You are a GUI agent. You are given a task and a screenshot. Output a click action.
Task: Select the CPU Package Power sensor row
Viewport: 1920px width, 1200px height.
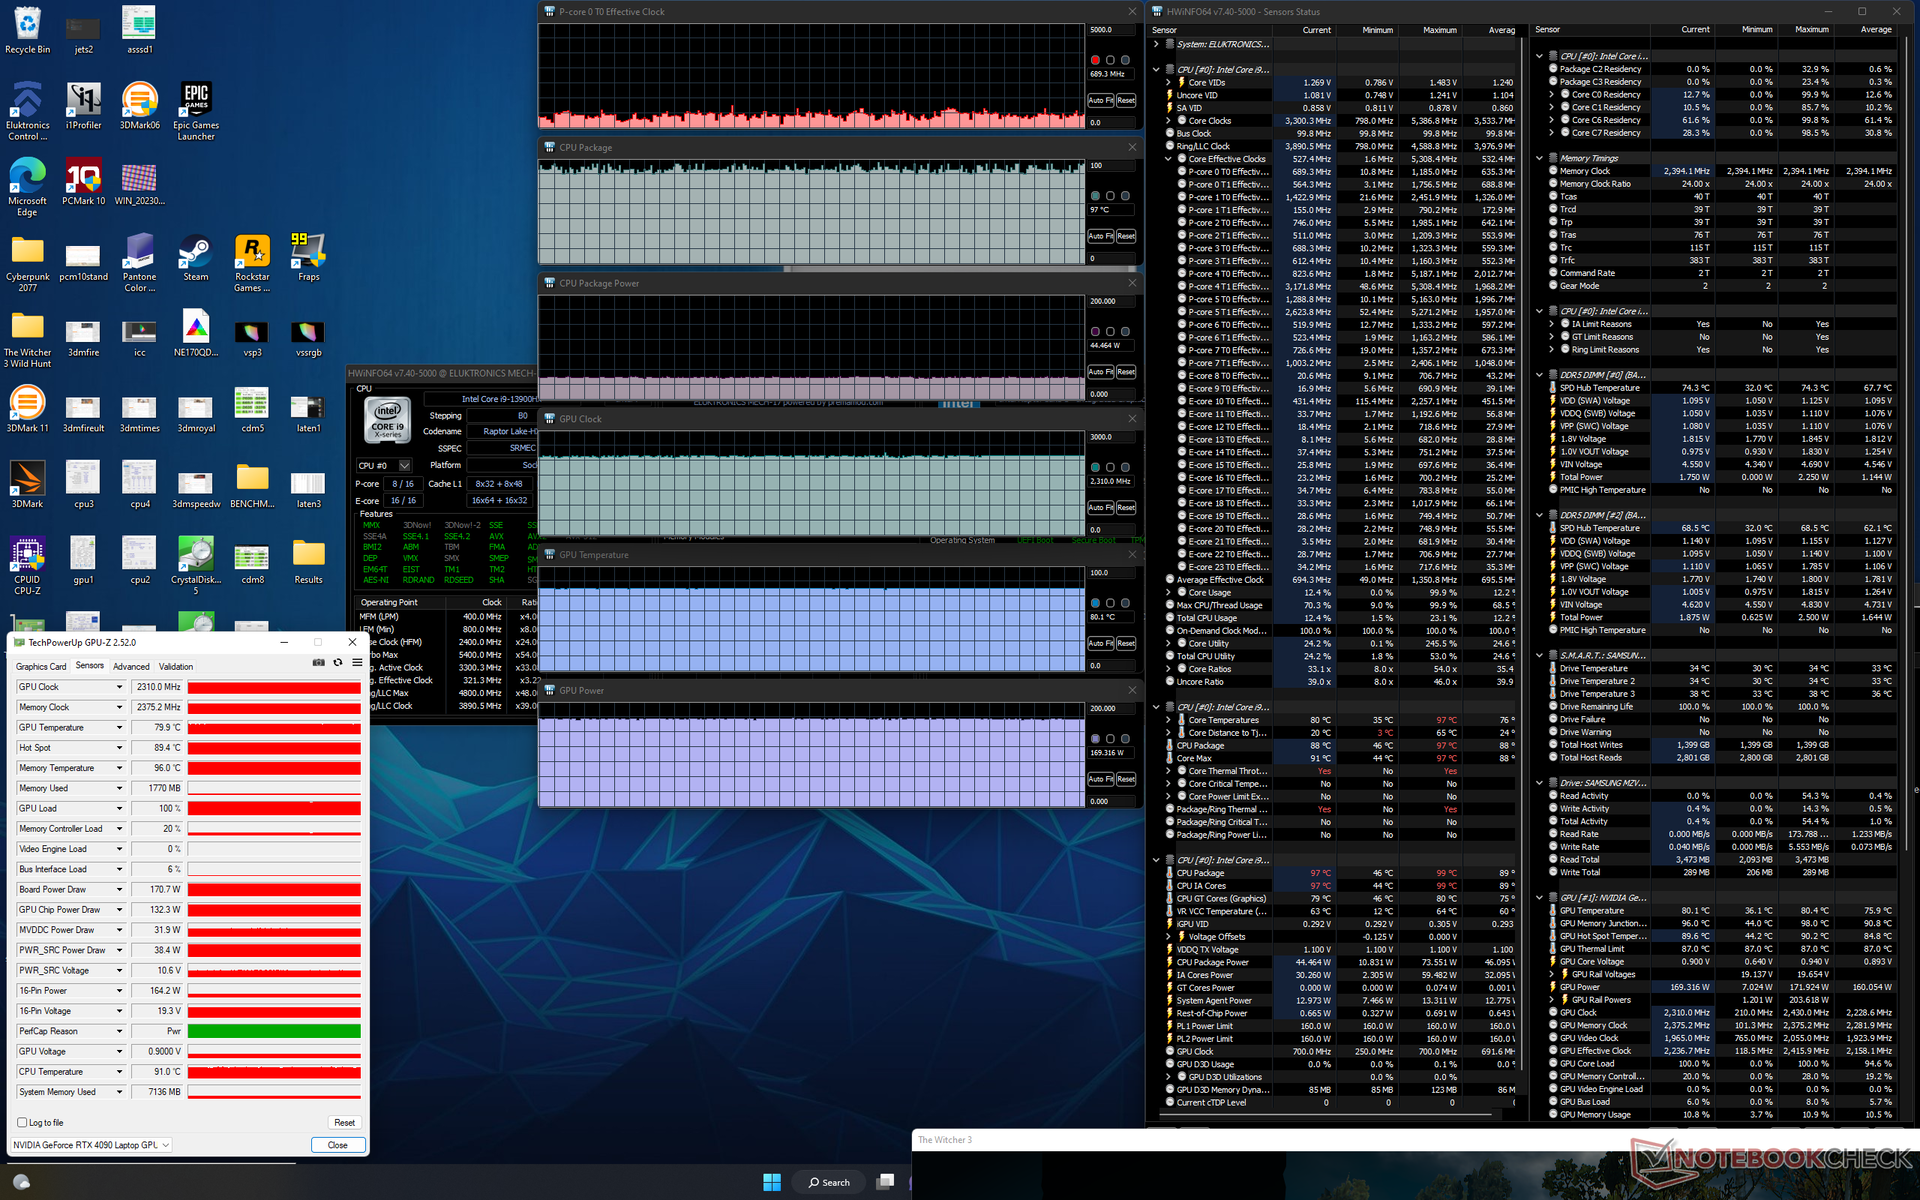click(x=1340, y=963)
